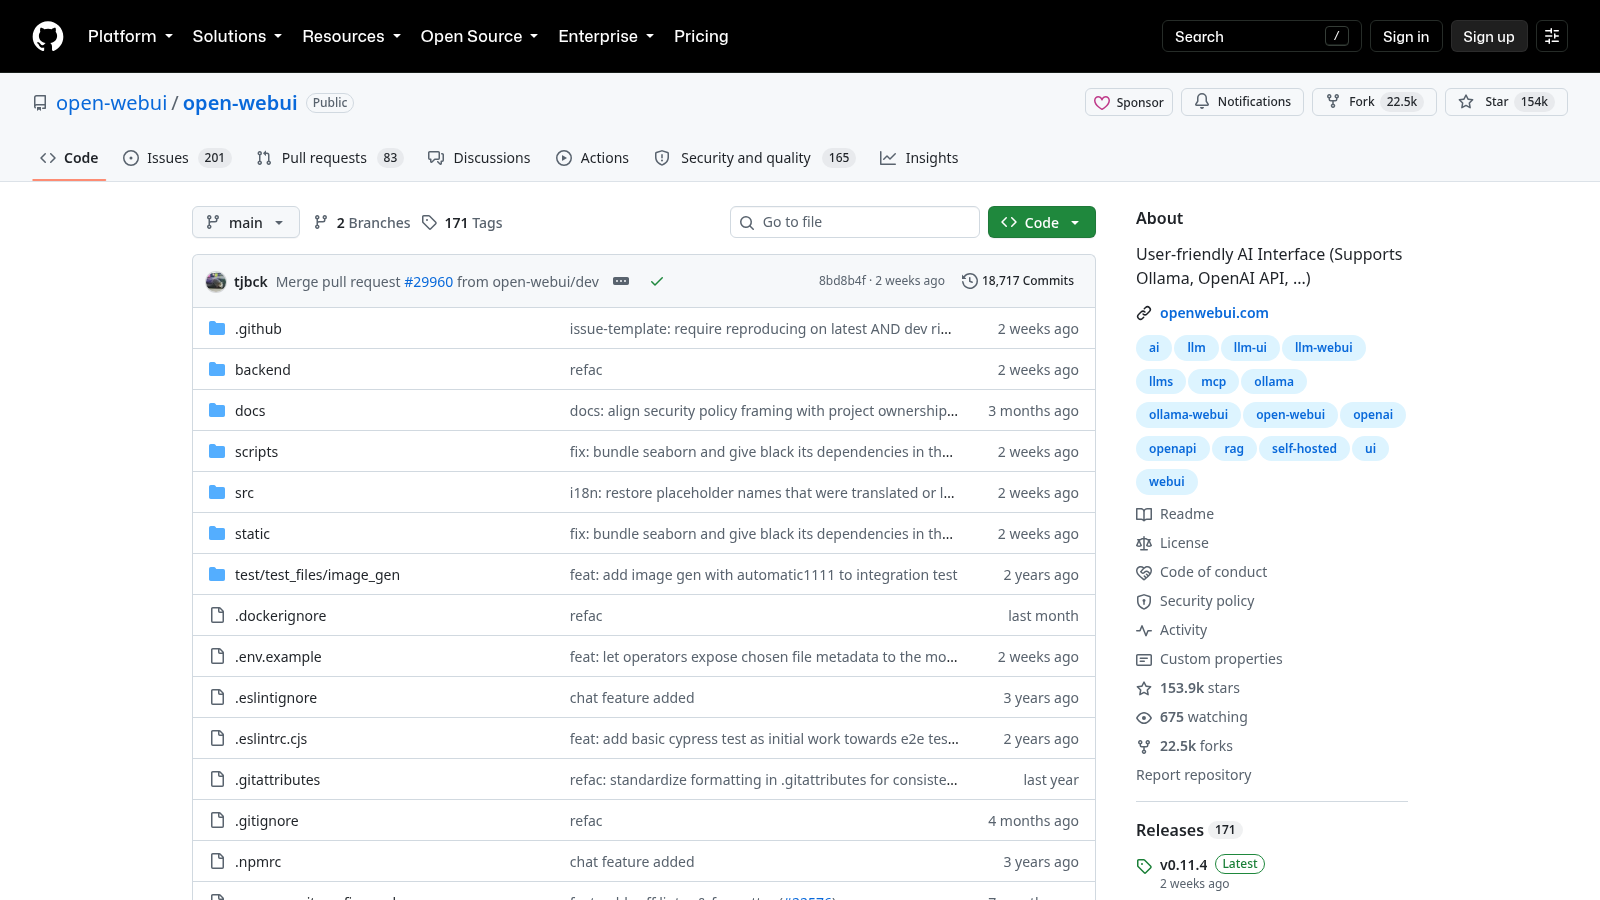Open the backend folder
1600x900 pixels.
tap(263, 370)
